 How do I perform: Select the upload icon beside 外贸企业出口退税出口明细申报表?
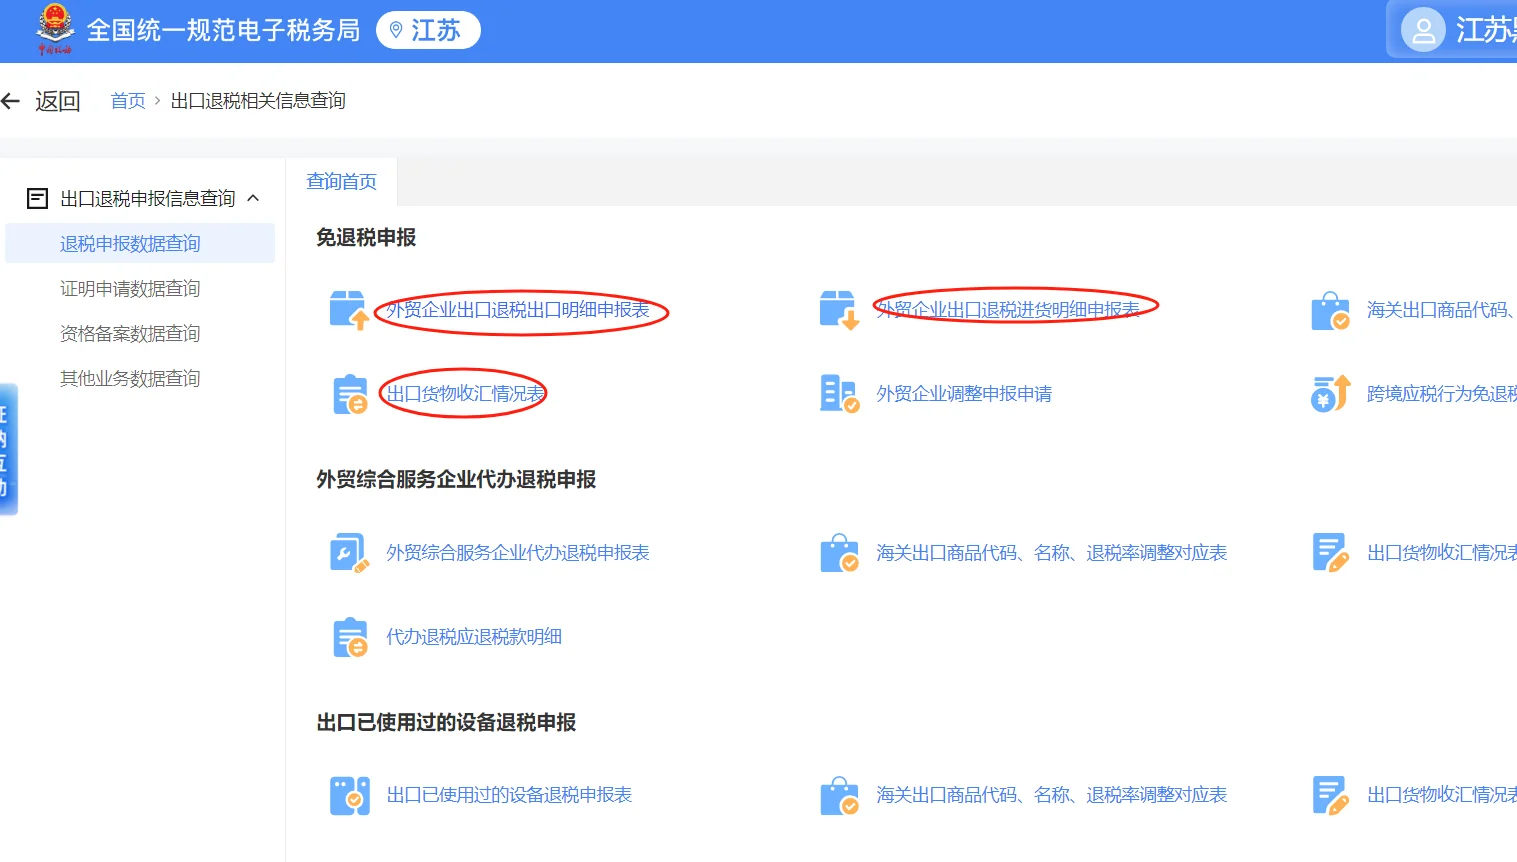[347, 310]
